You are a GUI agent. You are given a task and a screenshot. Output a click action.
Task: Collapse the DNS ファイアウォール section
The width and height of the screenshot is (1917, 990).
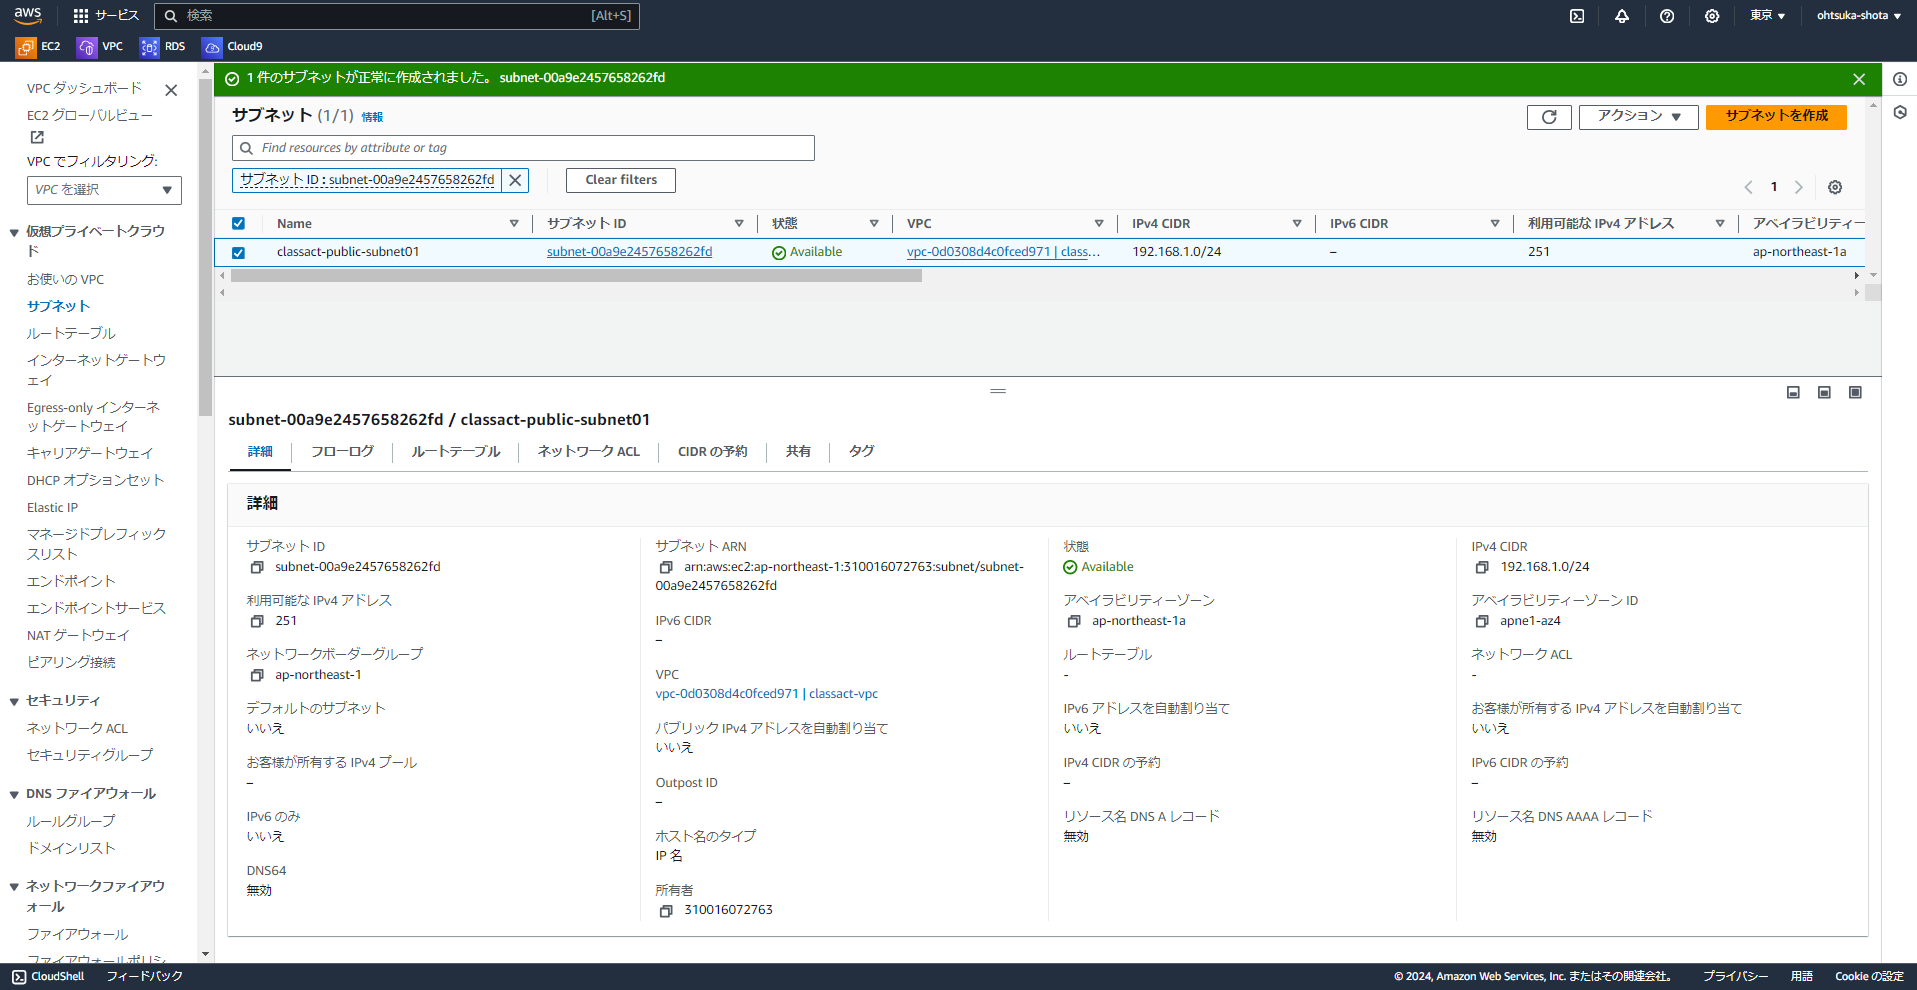tap(14, 795)
